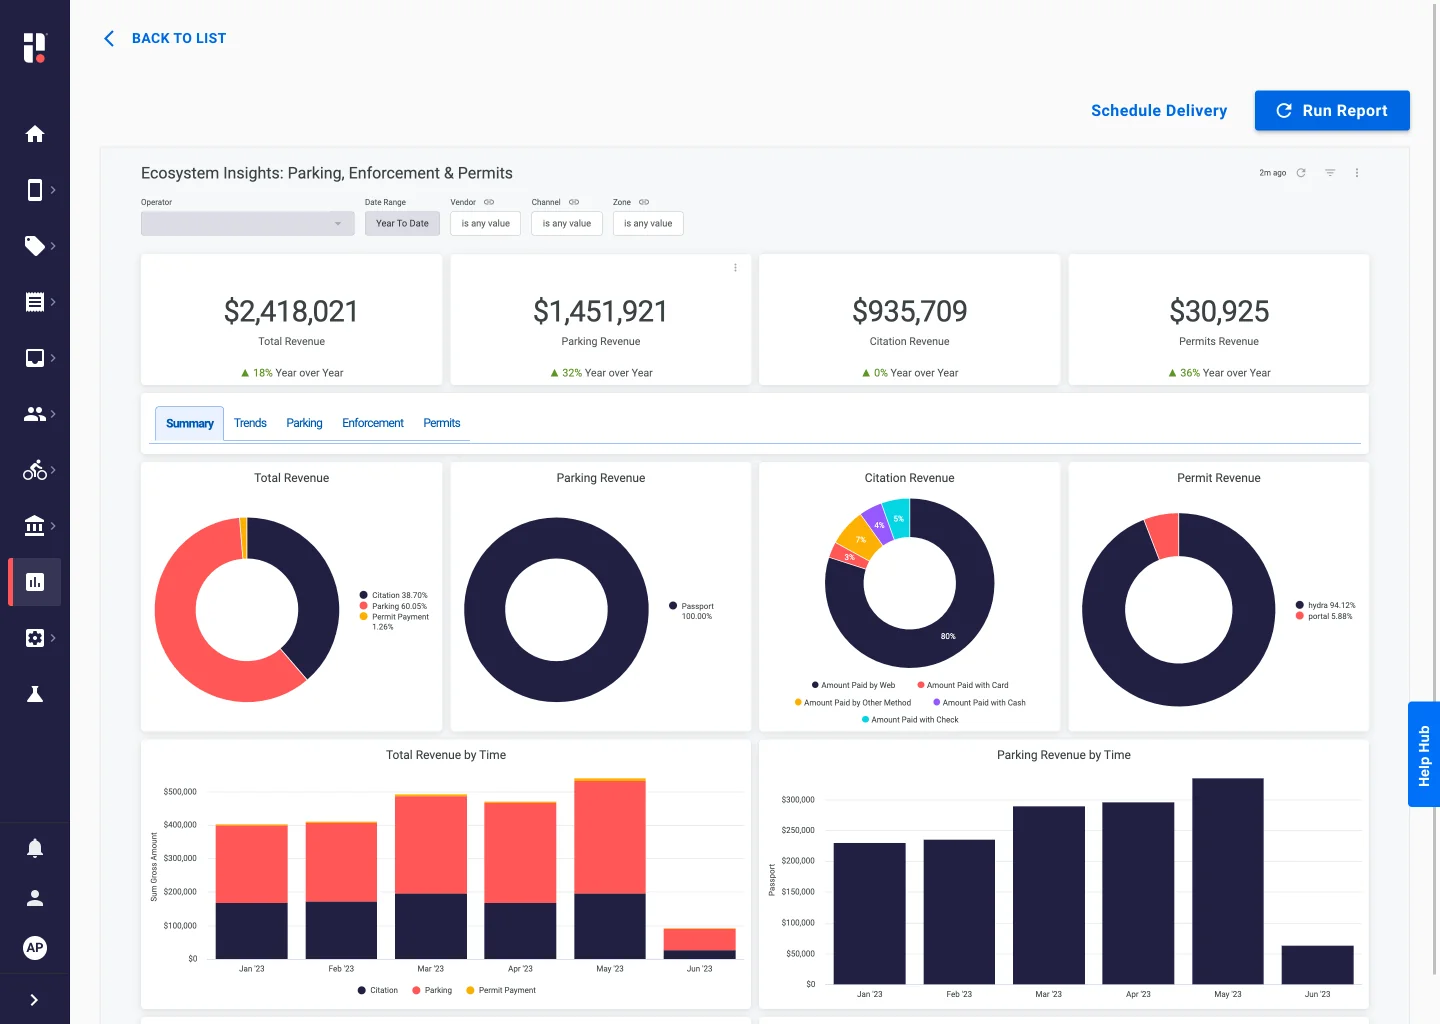Click the lab flask sidebar icon
The width and height of the screenshot is (1440, 1024).
(x=35, y=694)
